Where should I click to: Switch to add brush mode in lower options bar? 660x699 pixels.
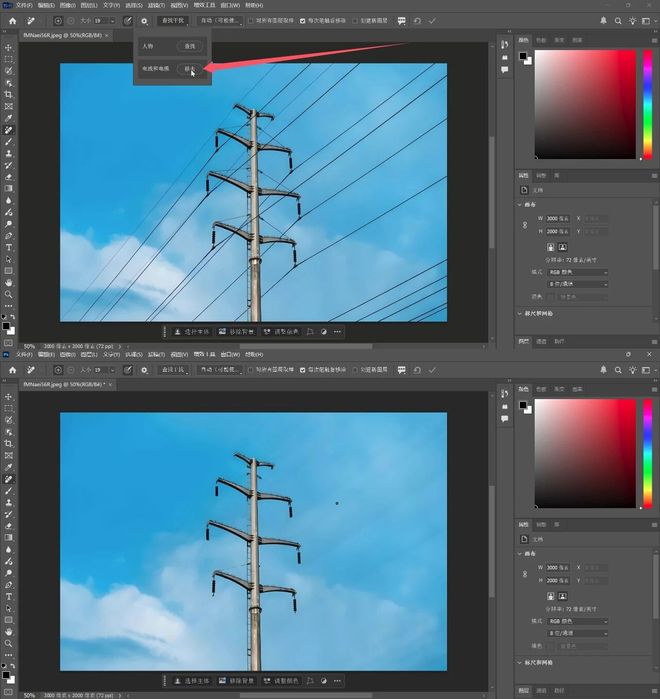(58, 370)
